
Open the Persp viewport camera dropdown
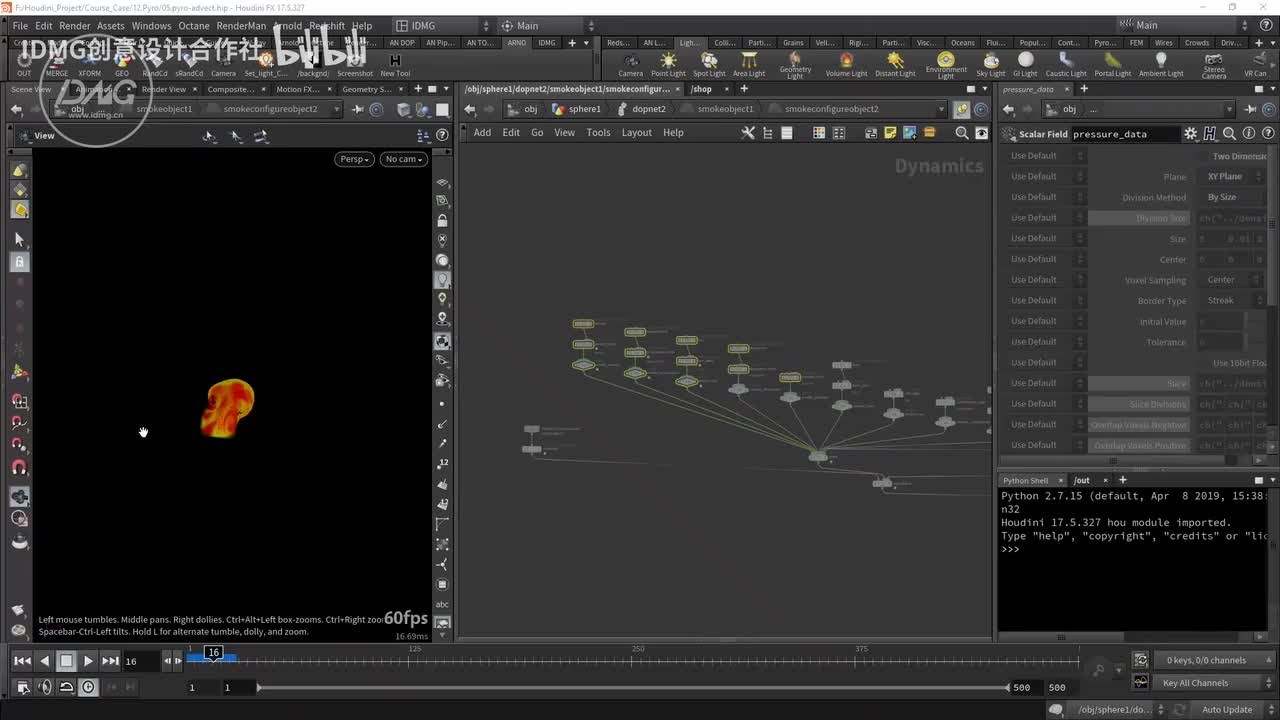[x=354, y=159]
